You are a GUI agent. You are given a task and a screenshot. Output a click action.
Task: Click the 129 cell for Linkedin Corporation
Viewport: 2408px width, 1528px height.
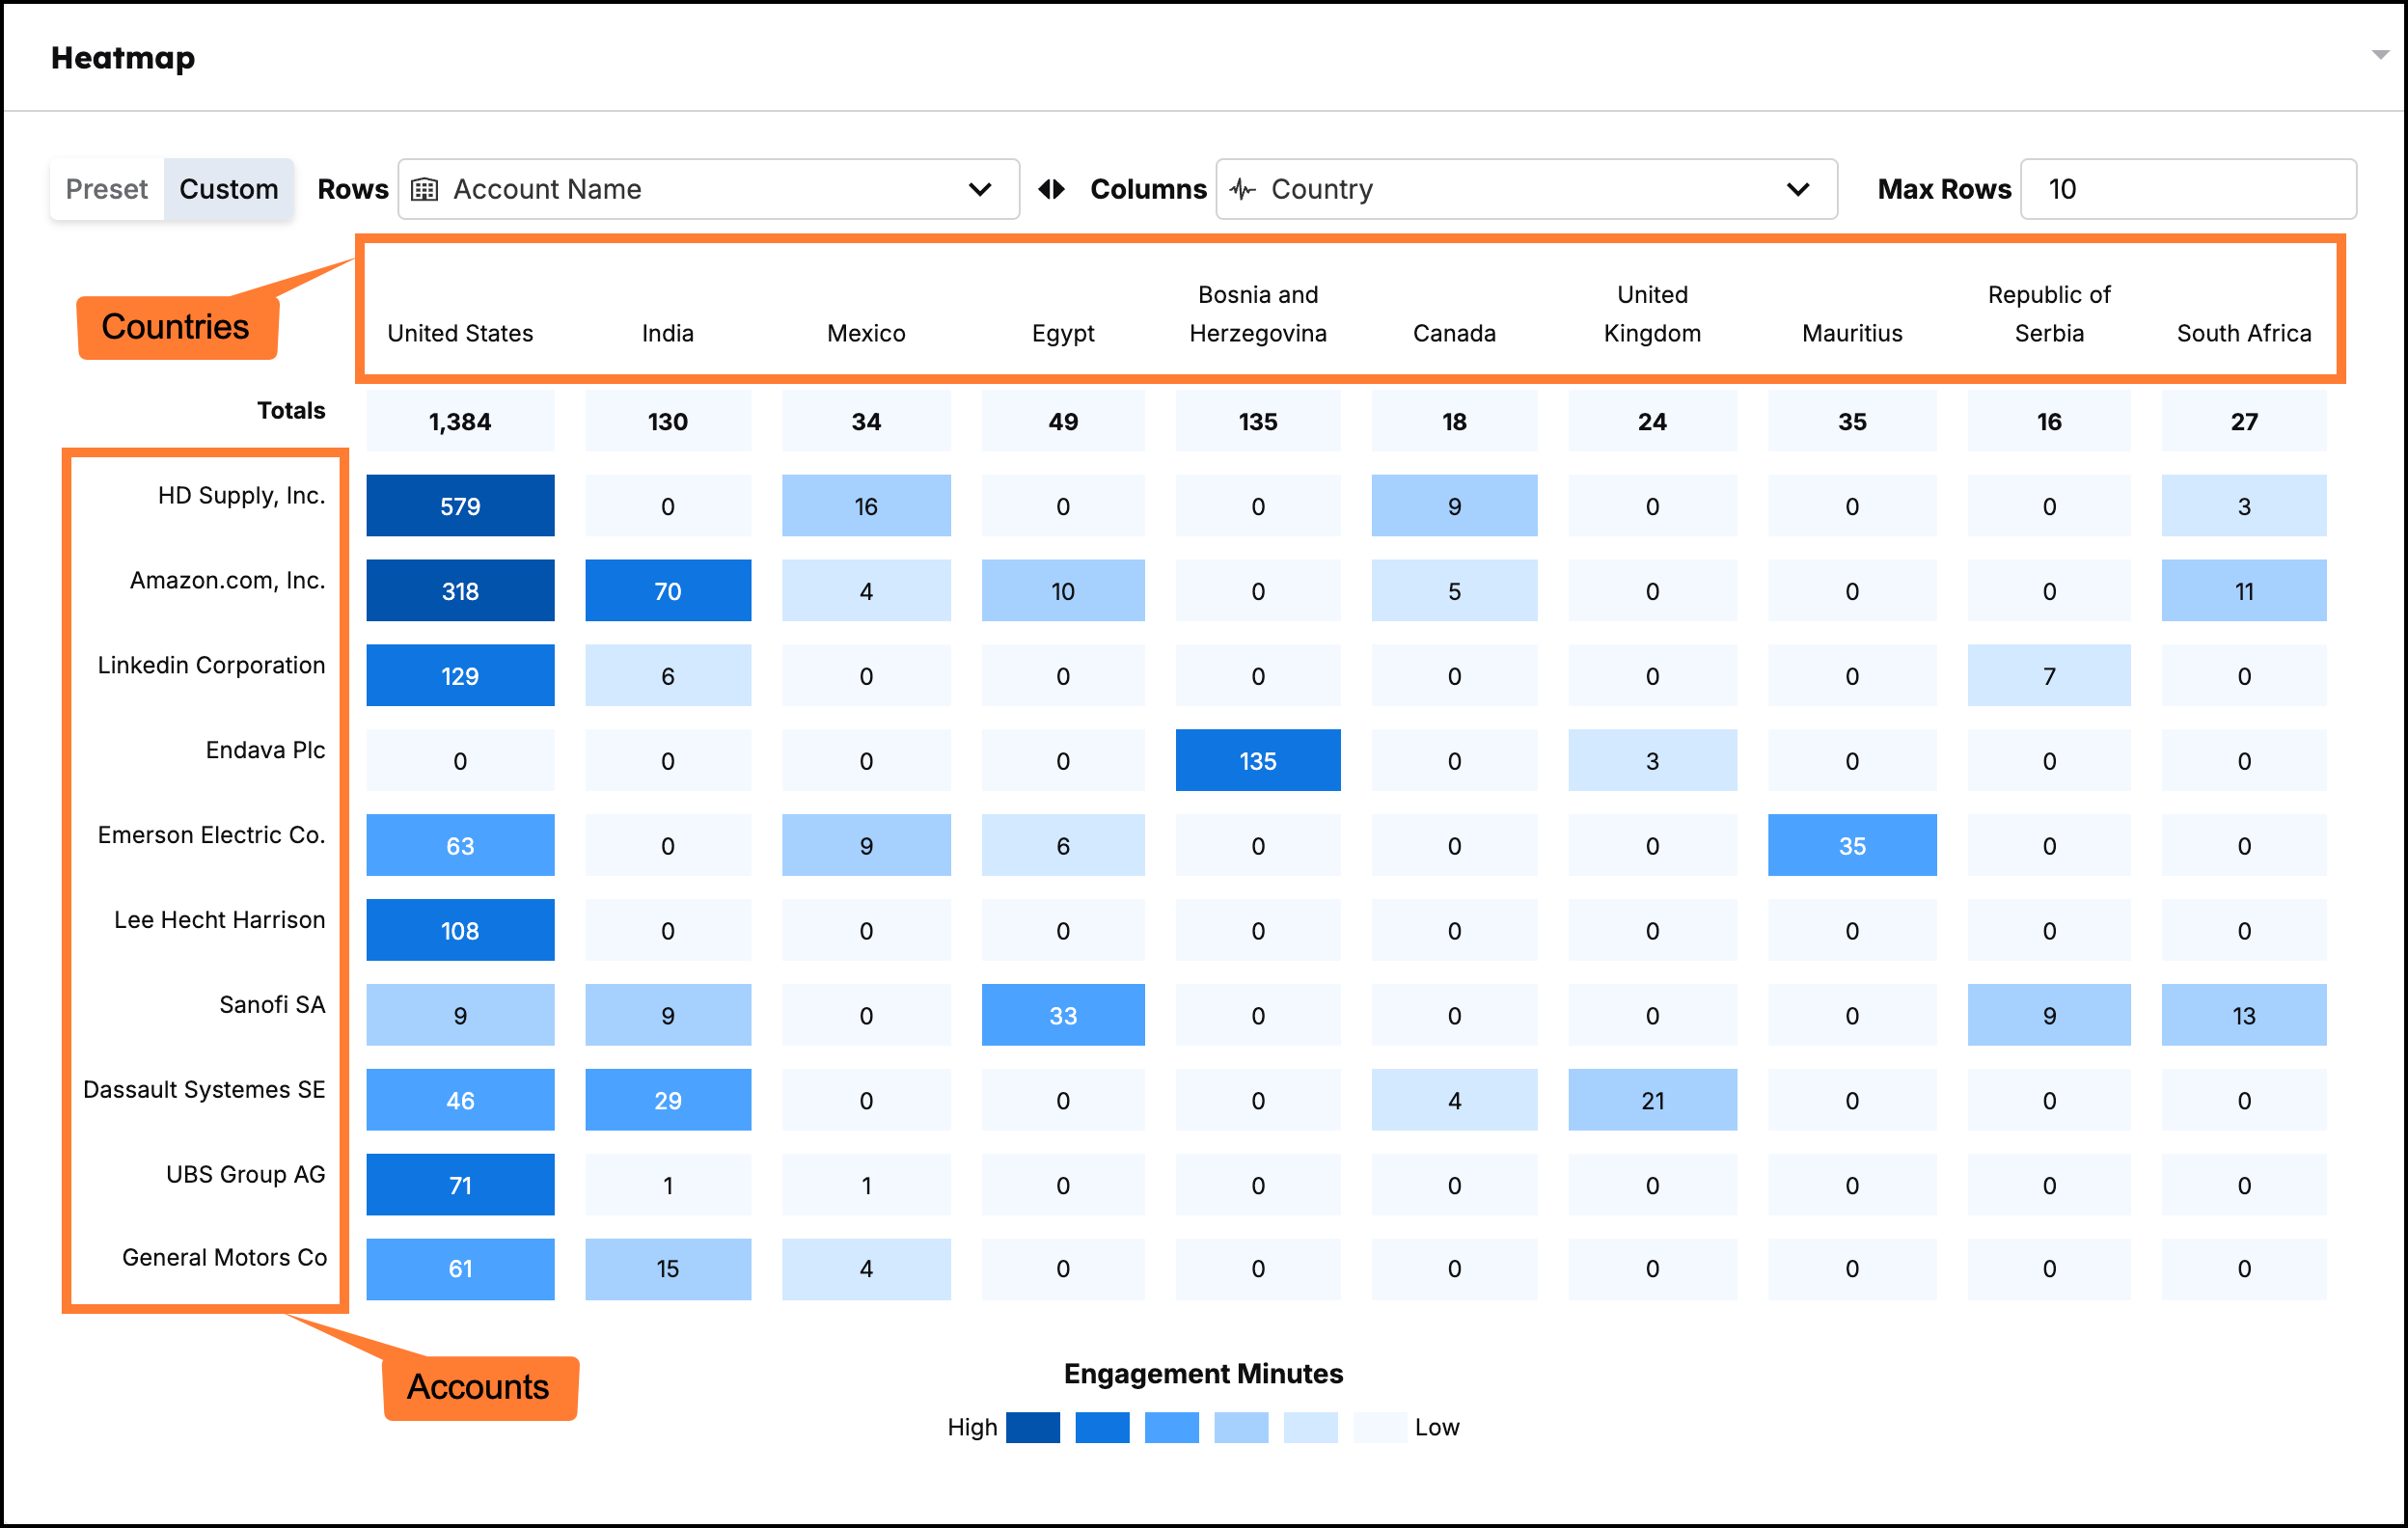460,676
